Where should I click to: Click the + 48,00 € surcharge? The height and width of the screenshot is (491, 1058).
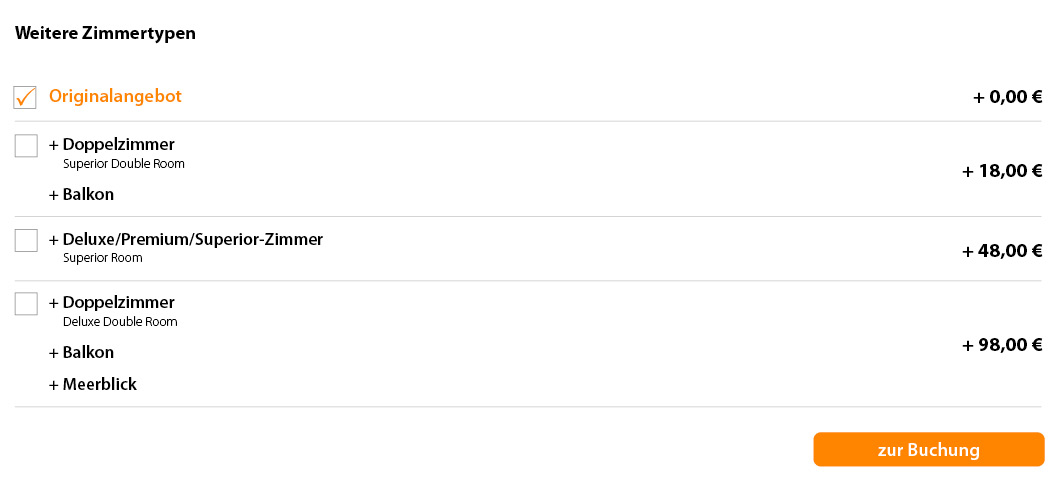point(1002,251)
